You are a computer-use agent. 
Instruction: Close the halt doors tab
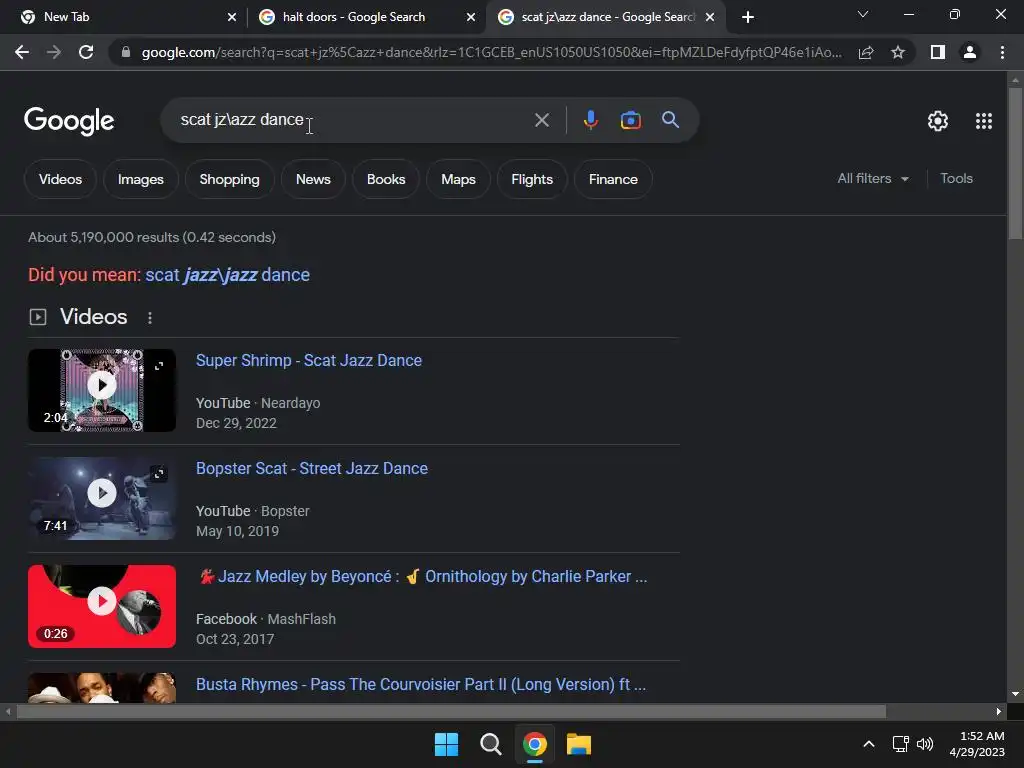[x=471, y=17]
